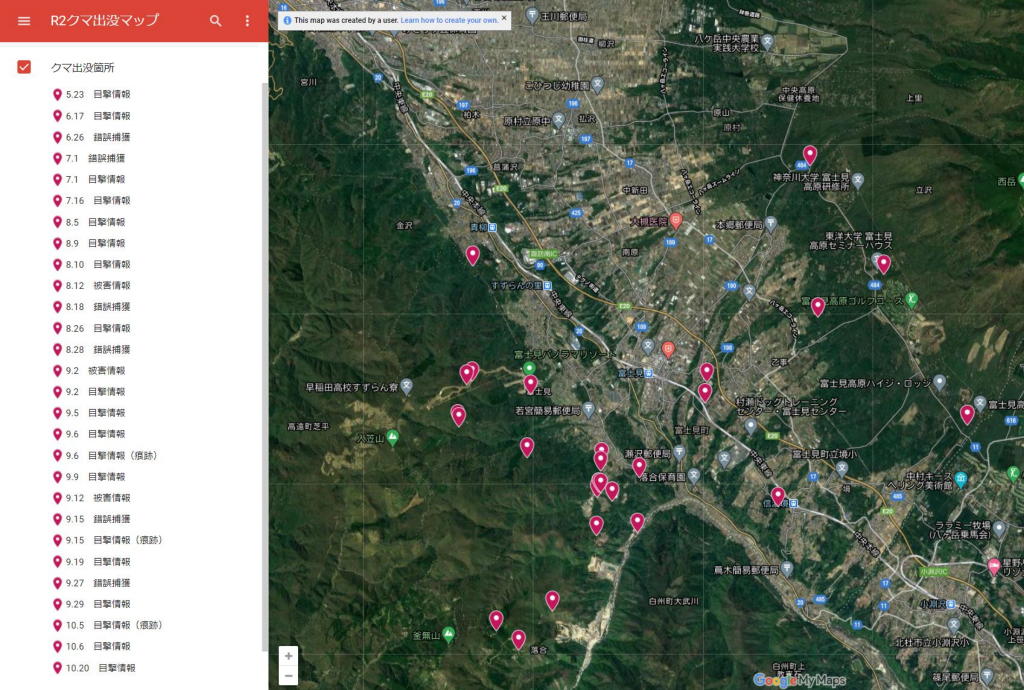
Task: Open the hamburger menu beside the map title
Action: [24, 21]
